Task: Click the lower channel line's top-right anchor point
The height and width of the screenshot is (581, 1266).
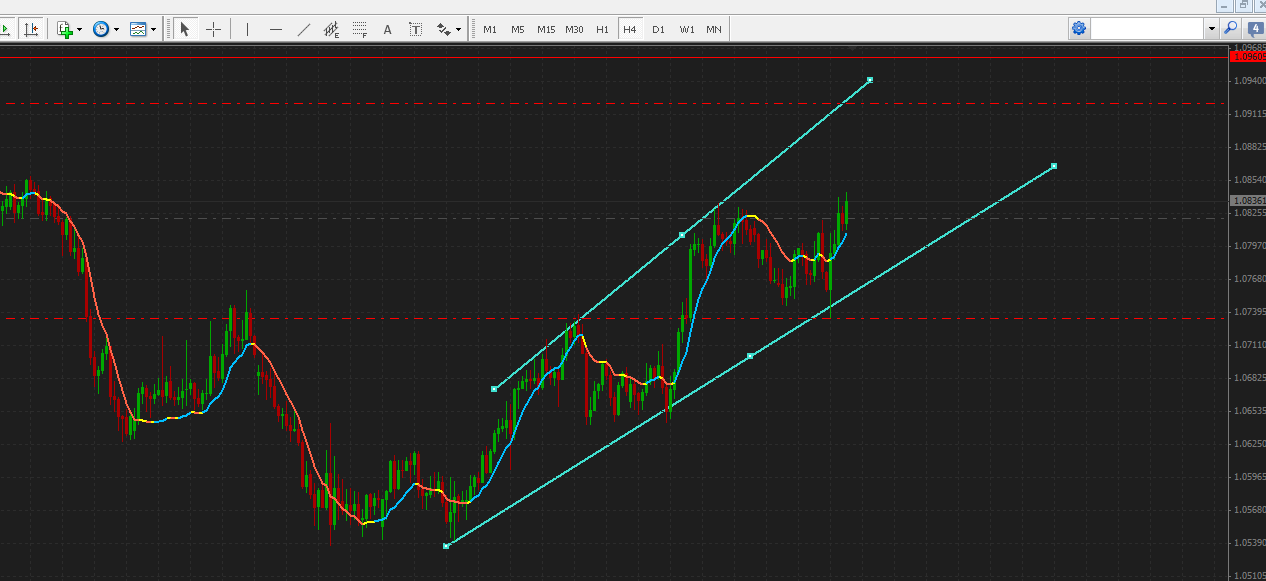Action: click(x=1054, y=166)
